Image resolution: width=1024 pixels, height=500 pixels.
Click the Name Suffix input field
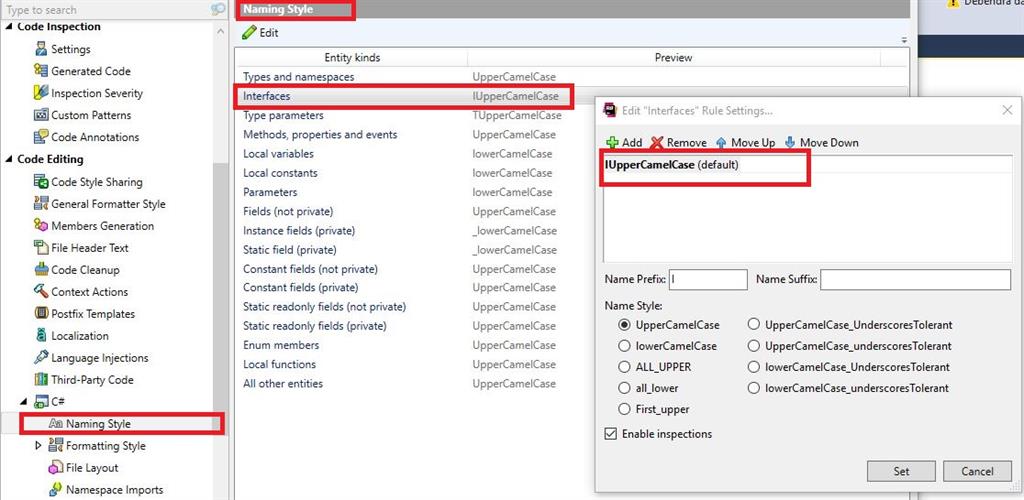click(x=915, y=280)
